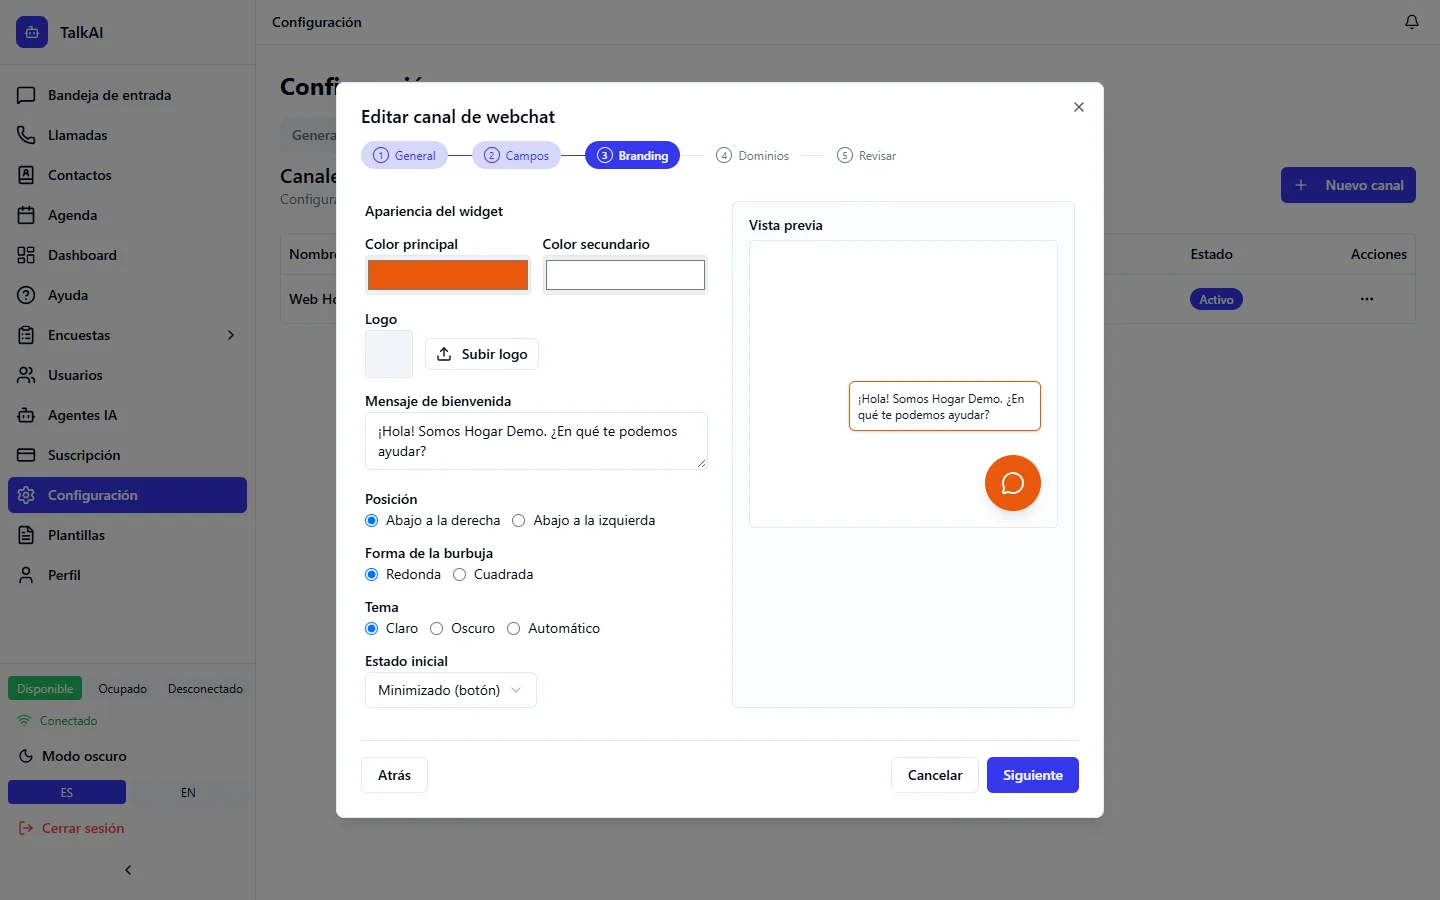
Task: Collapse the sidebar with the arrow
Action: [x=128, y=870]
